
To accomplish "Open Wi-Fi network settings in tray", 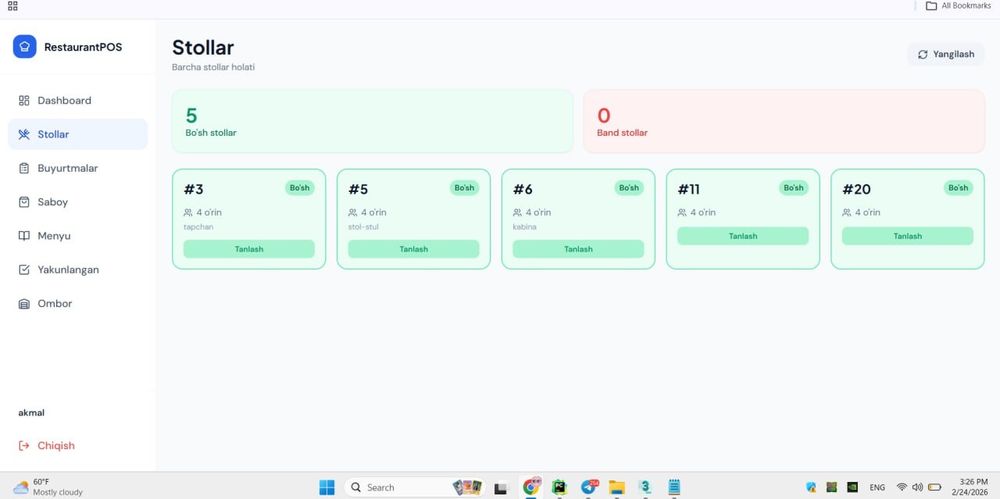I will click(x=902, y=487).
